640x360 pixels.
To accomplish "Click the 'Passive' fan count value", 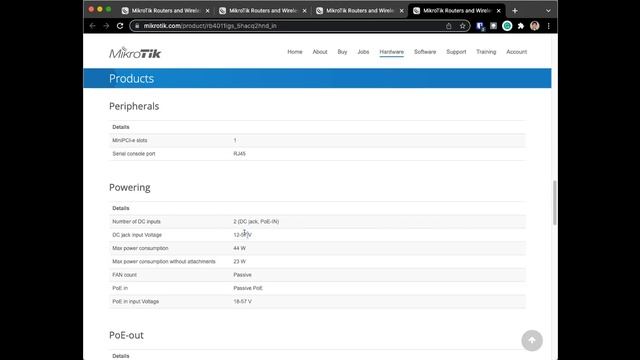I will 242,275.
